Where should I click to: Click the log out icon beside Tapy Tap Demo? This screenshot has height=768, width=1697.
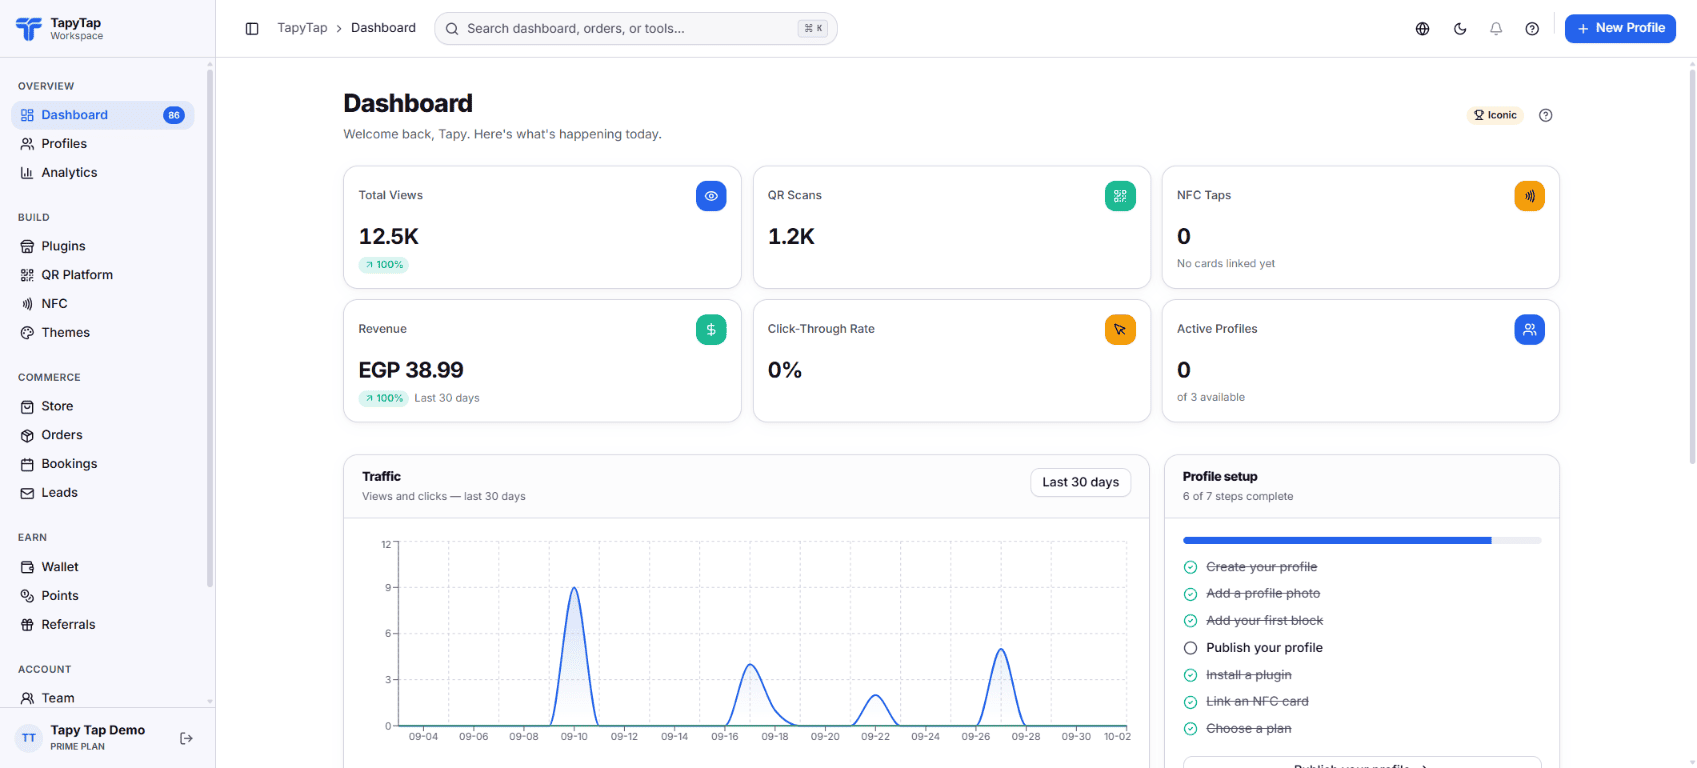coord(186,739)
